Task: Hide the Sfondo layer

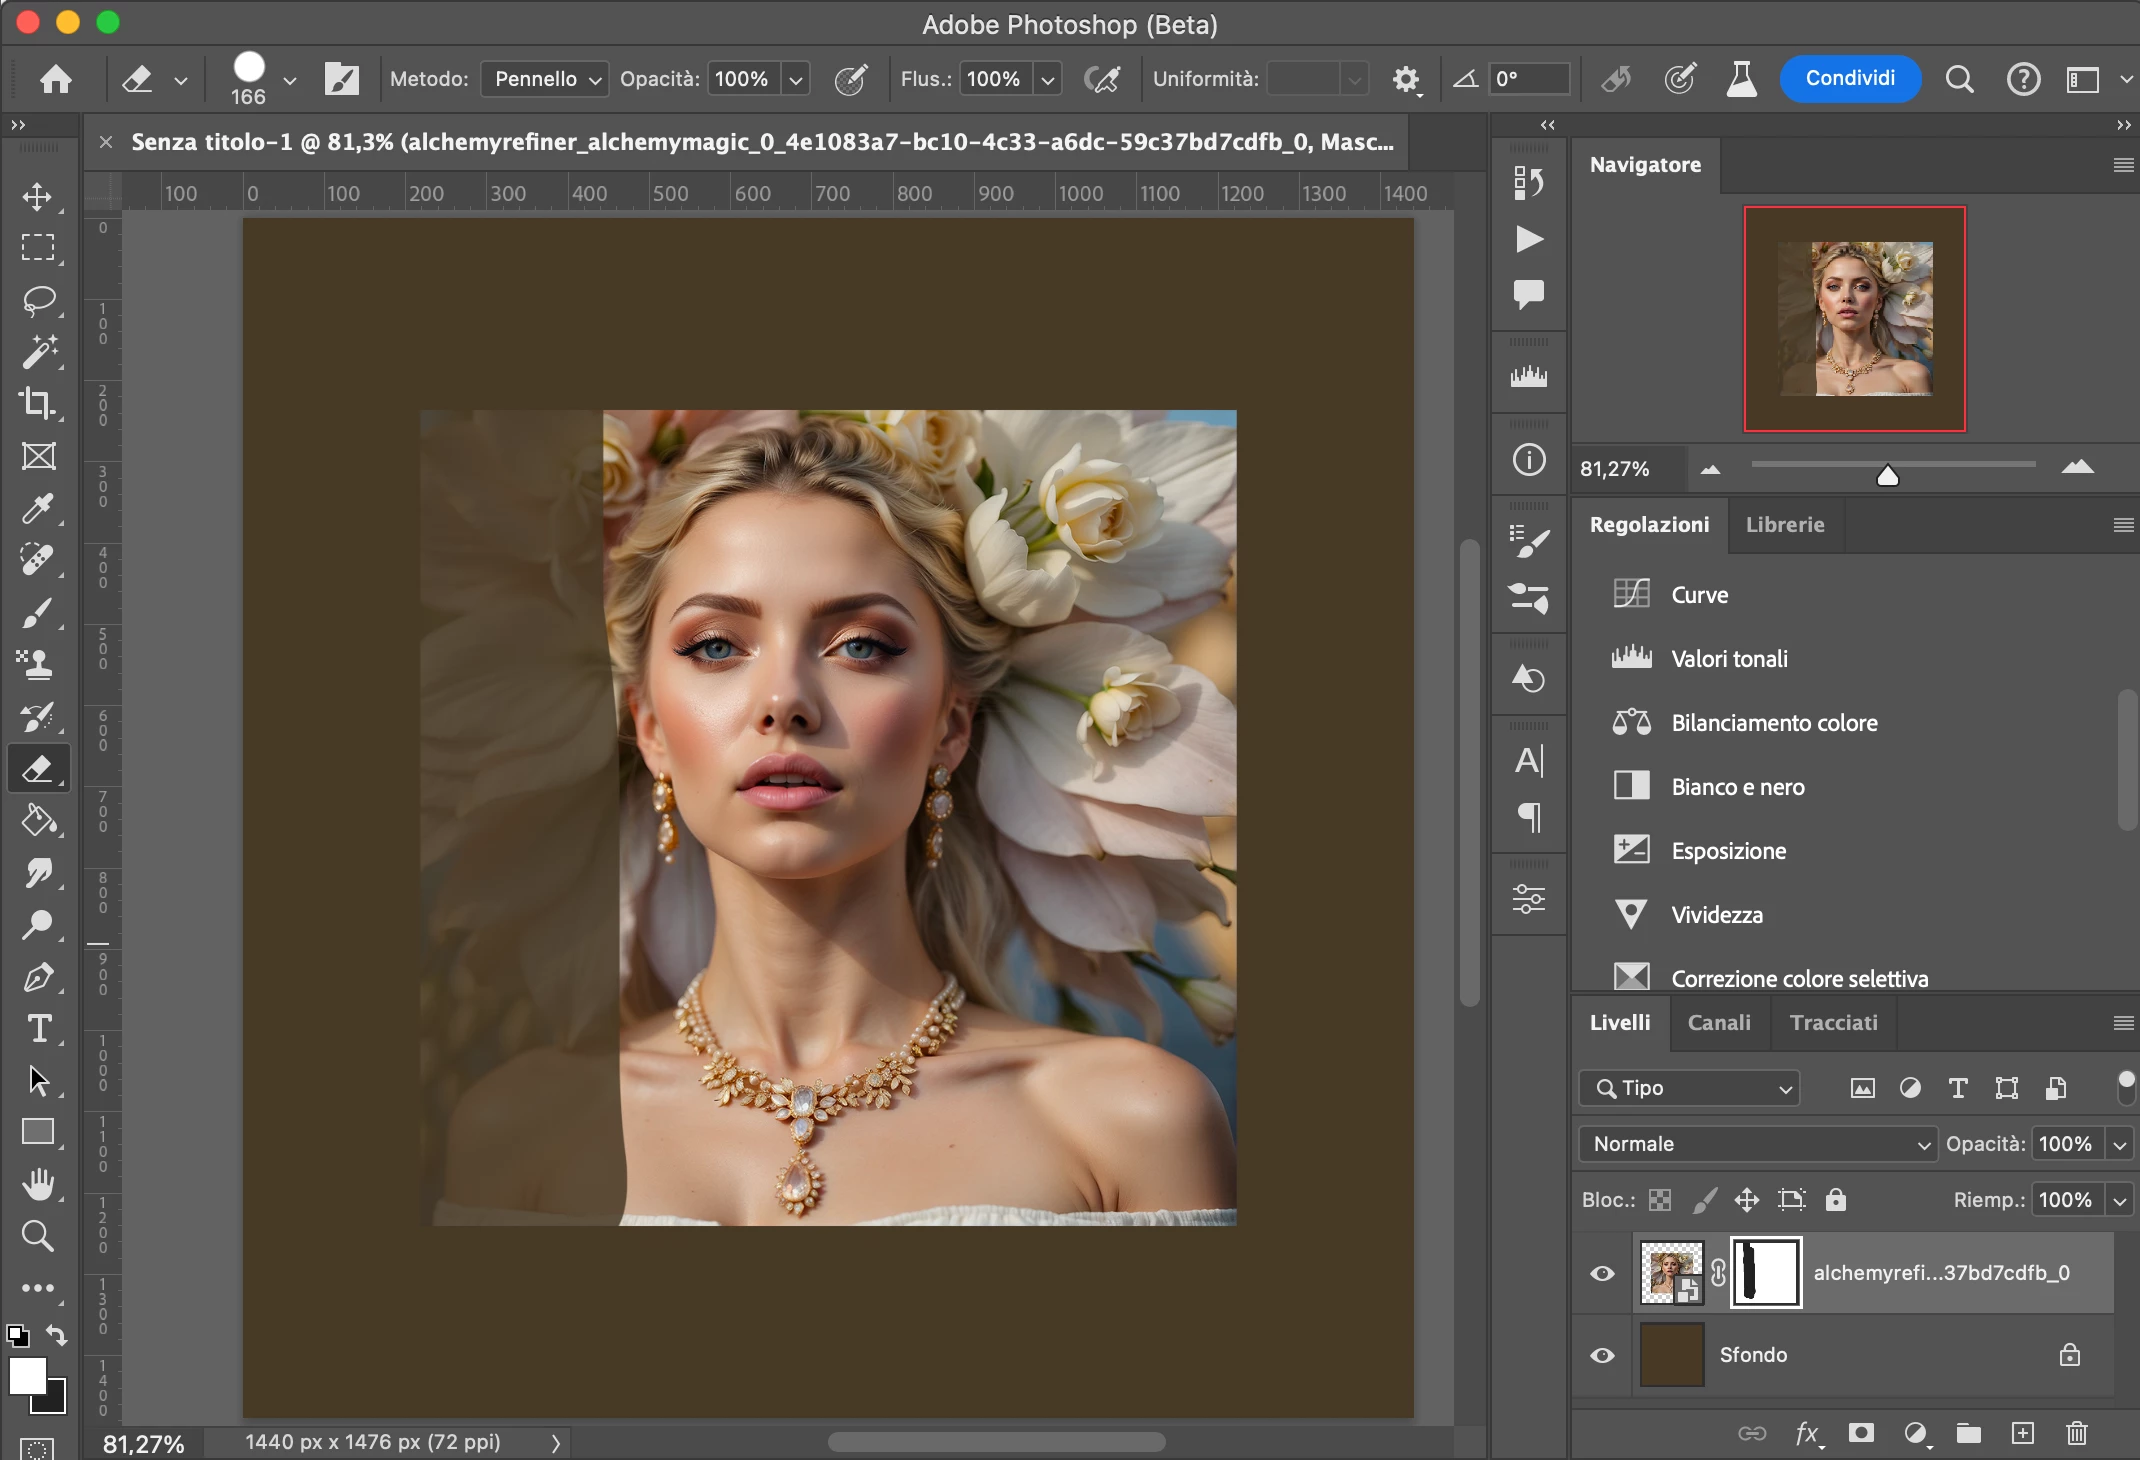Action: 1602,1355
